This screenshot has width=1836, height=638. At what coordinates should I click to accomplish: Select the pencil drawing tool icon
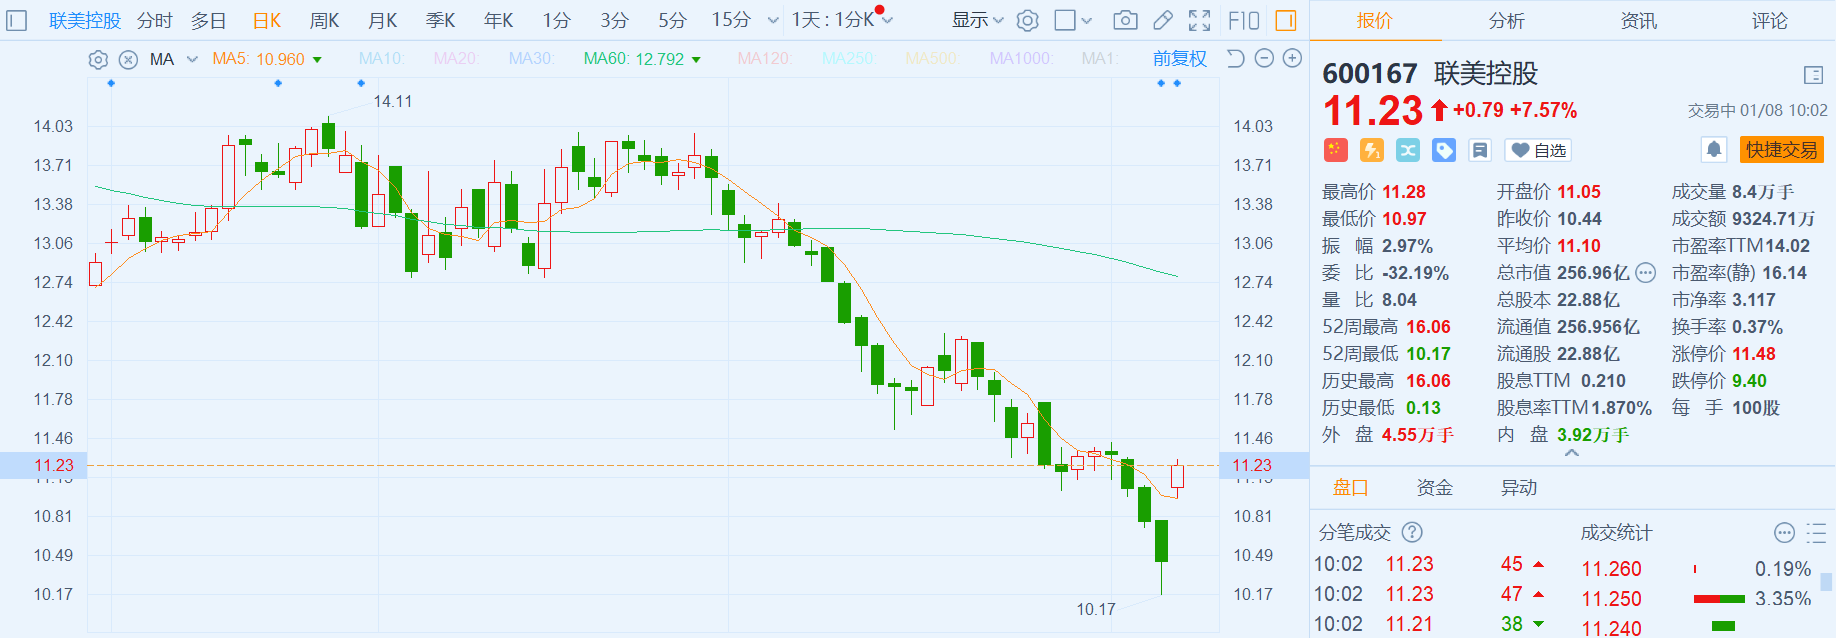1163,20
